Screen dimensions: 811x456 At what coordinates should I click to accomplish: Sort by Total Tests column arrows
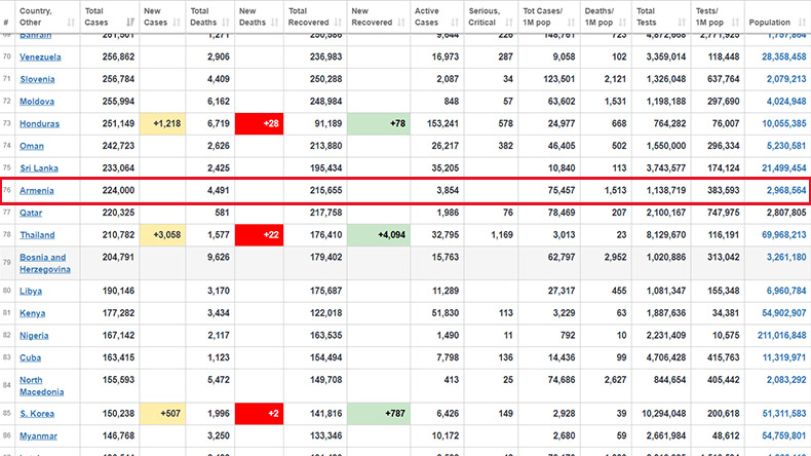[682, 22]
